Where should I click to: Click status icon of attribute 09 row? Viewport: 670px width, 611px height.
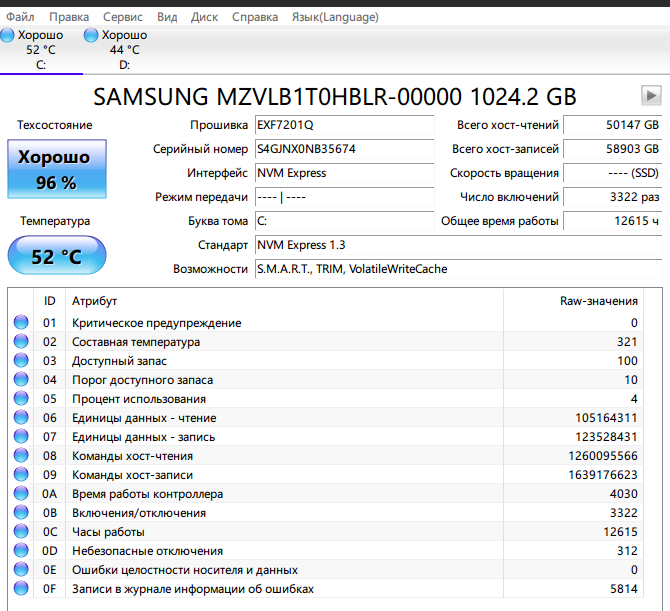21,474
